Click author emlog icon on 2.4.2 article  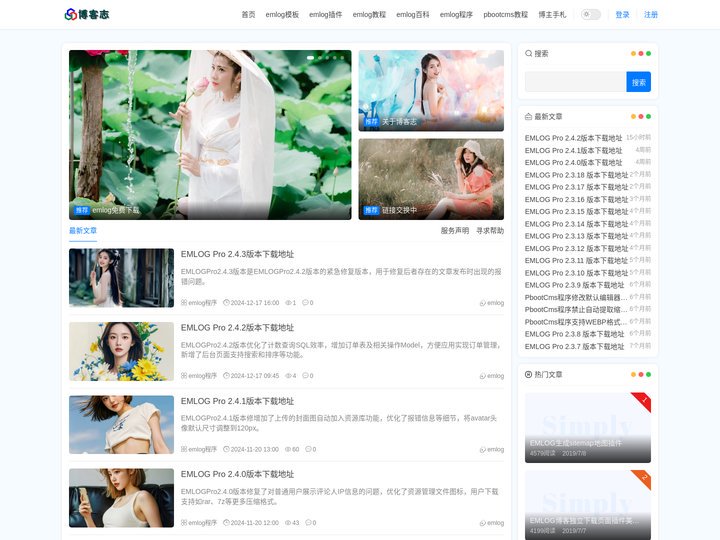(483, 376)
